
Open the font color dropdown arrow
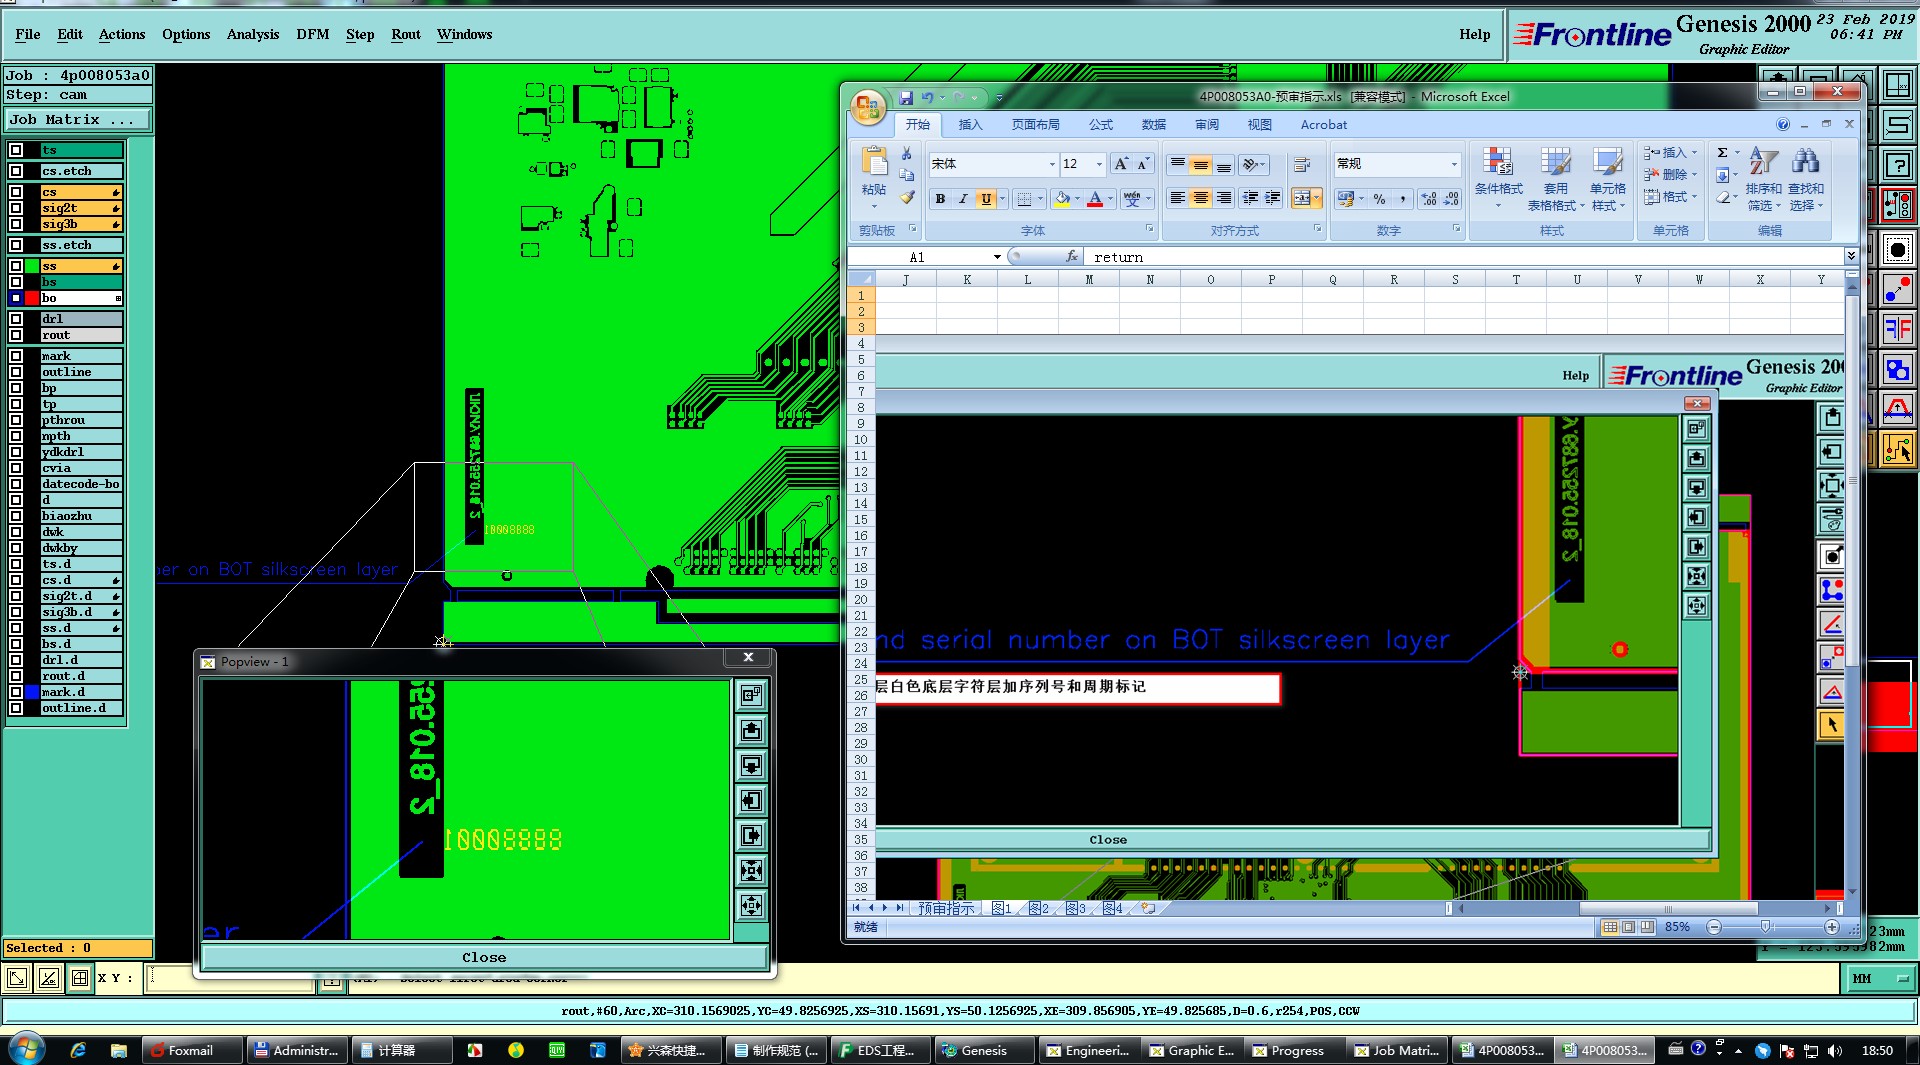coord(1110,199)
